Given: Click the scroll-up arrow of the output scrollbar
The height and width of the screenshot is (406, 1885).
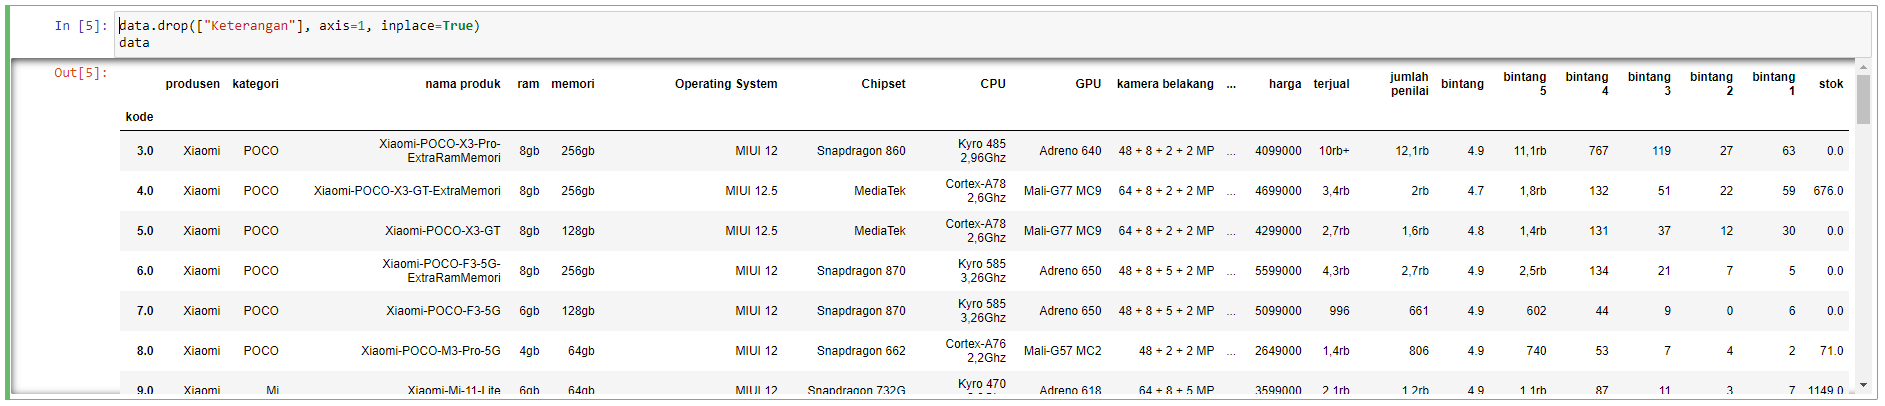Looking at the screenshot, I should [x=1863, y=67].
